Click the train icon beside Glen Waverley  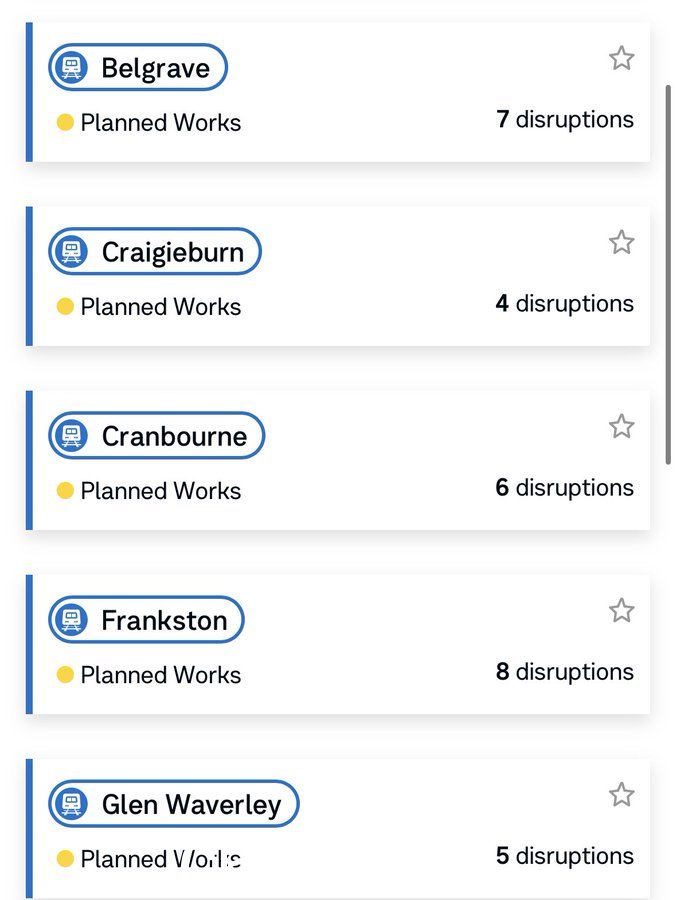point(71,804)
